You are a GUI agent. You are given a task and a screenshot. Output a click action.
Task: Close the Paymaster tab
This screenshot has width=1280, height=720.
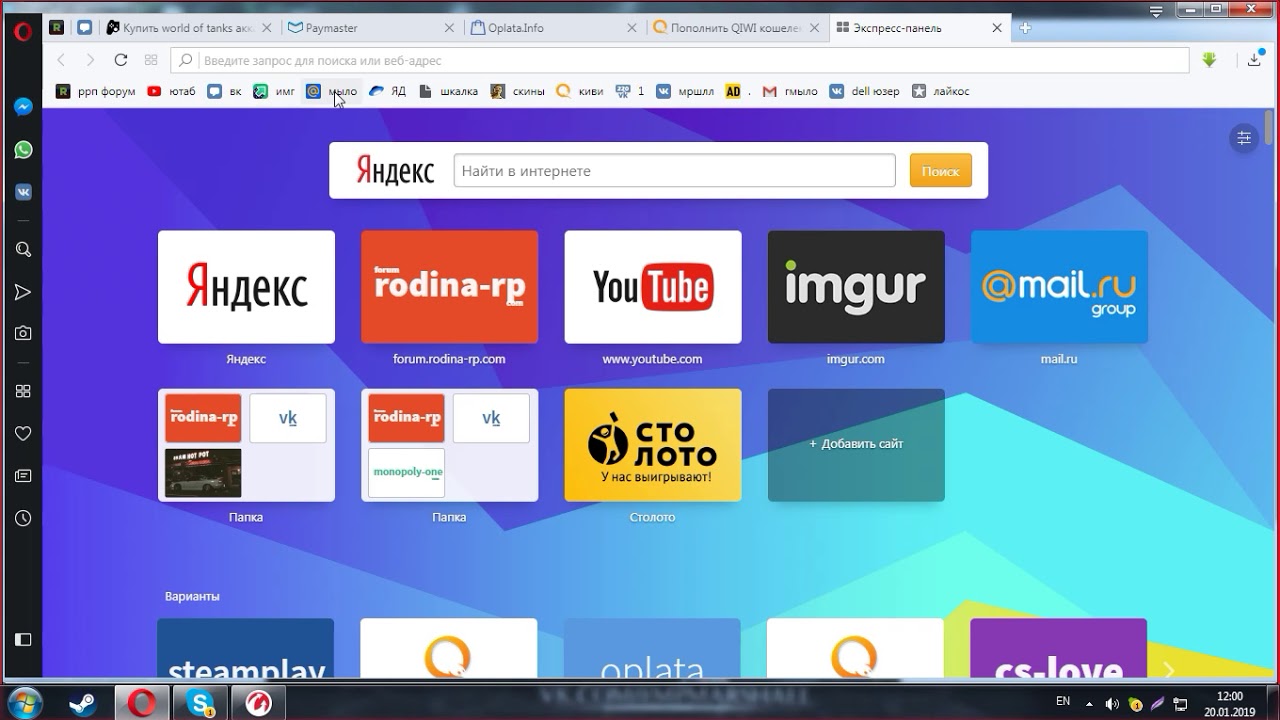point(449,28)
